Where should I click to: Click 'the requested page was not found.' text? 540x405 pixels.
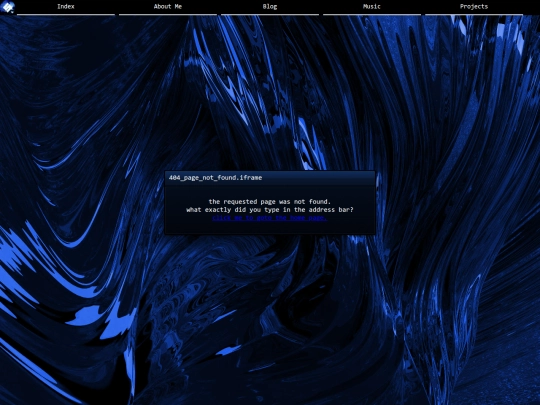click(x=270, y=202)
